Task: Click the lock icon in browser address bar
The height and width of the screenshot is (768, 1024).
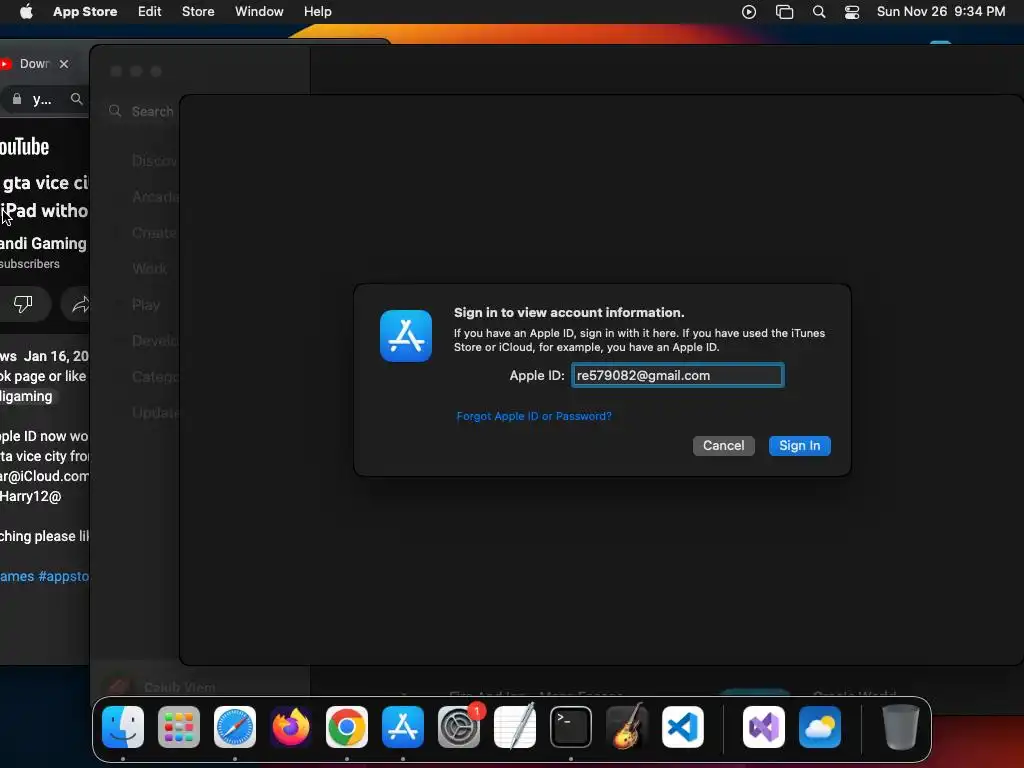Action: click(17, 99)
